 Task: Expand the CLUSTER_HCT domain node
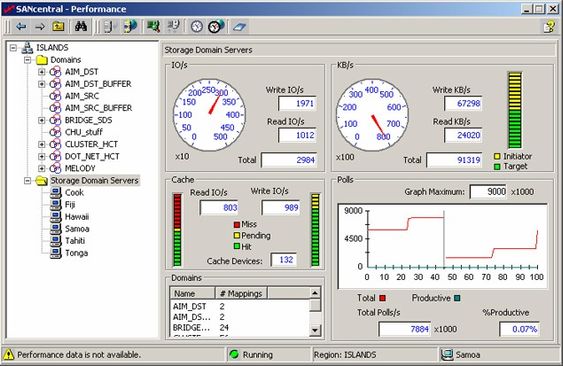click(42, 144)
